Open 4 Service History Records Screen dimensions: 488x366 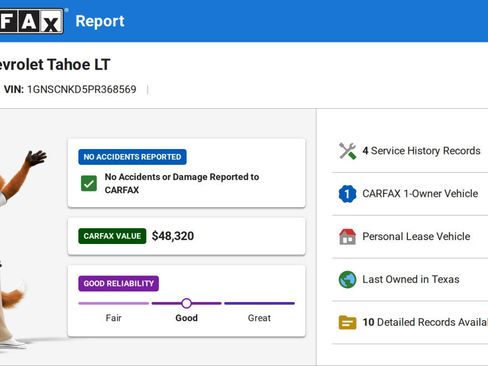[410, 151]
